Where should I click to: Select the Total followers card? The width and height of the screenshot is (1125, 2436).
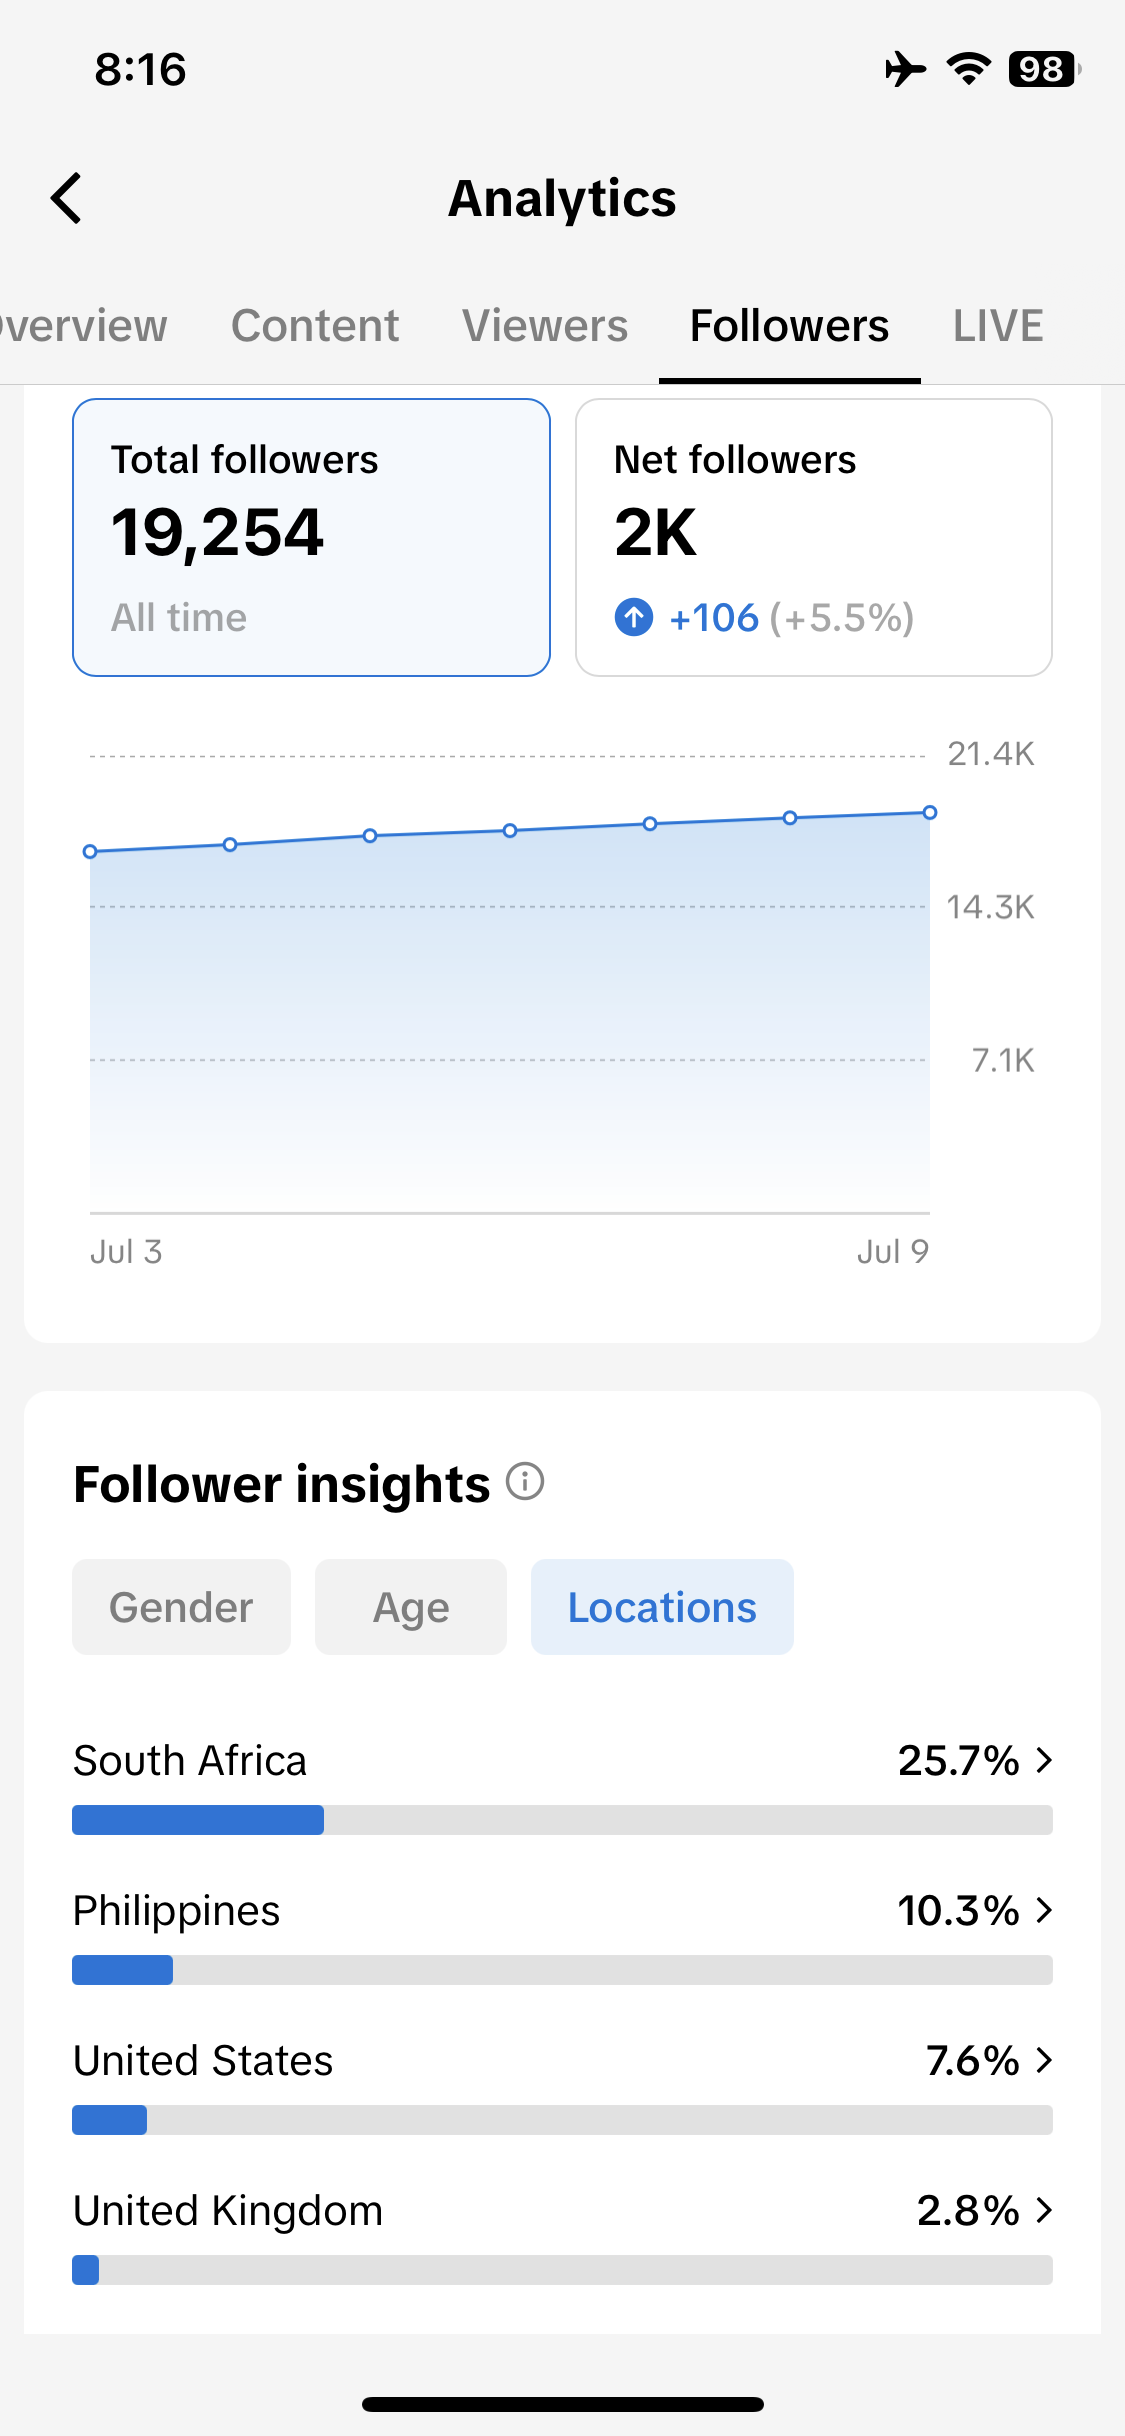coord(311,537)
